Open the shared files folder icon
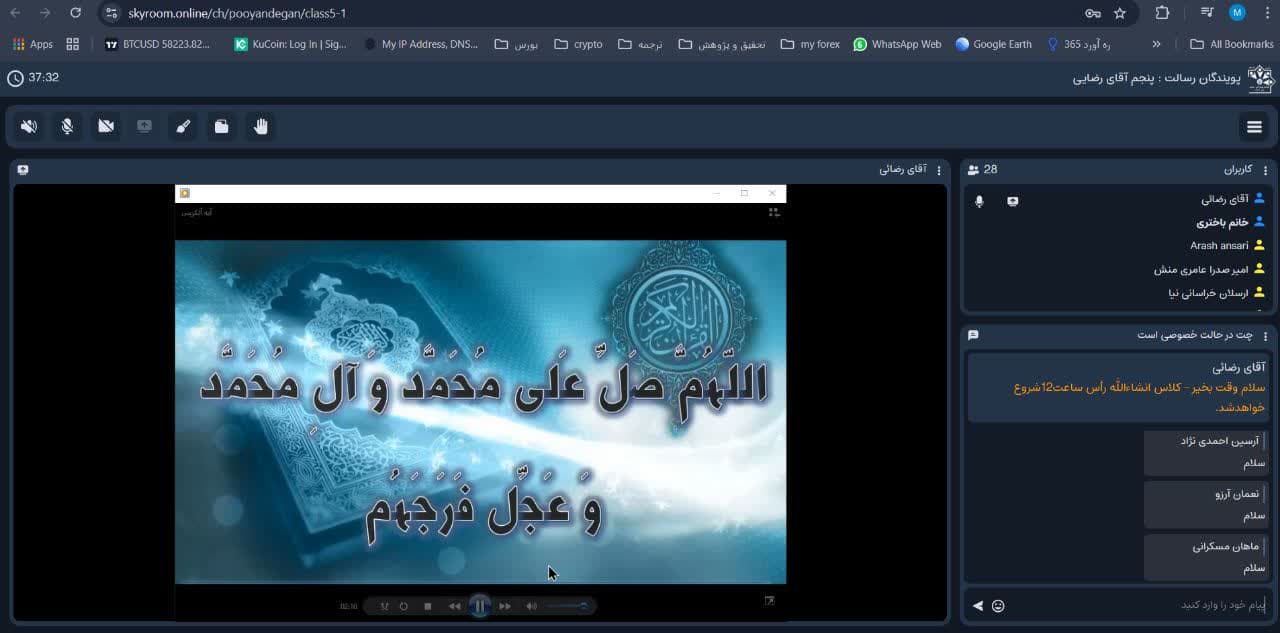The image size is (1280, 633). [222, 127]
